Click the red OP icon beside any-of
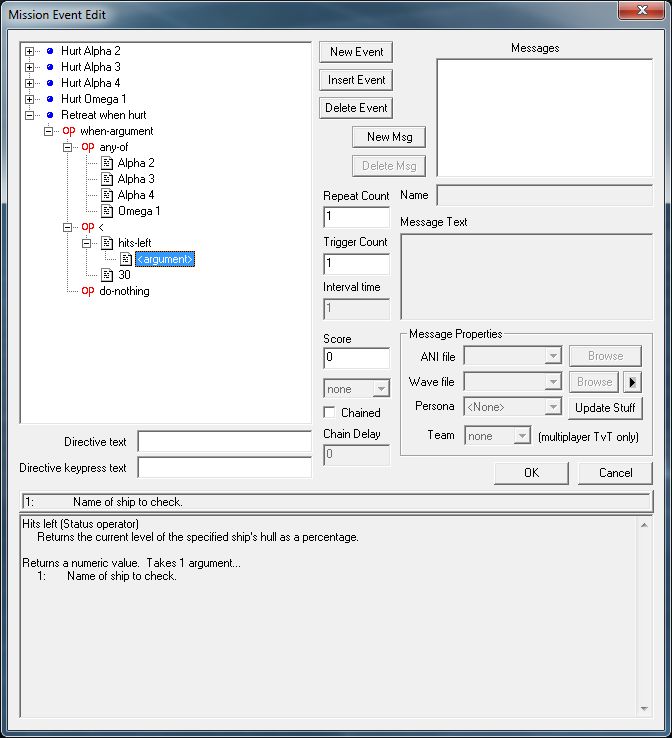This screenshot has width=672, height=738. point(88,147)
